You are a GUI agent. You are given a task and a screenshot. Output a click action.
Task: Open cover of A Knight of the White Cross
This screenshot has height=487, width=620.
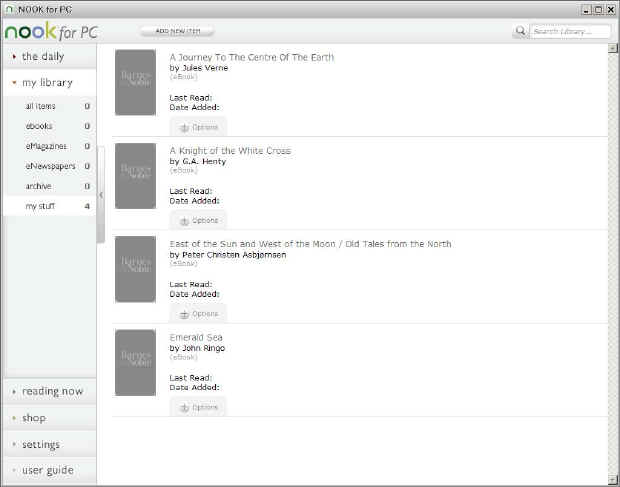pyautogui.click(x=135, y=176)
